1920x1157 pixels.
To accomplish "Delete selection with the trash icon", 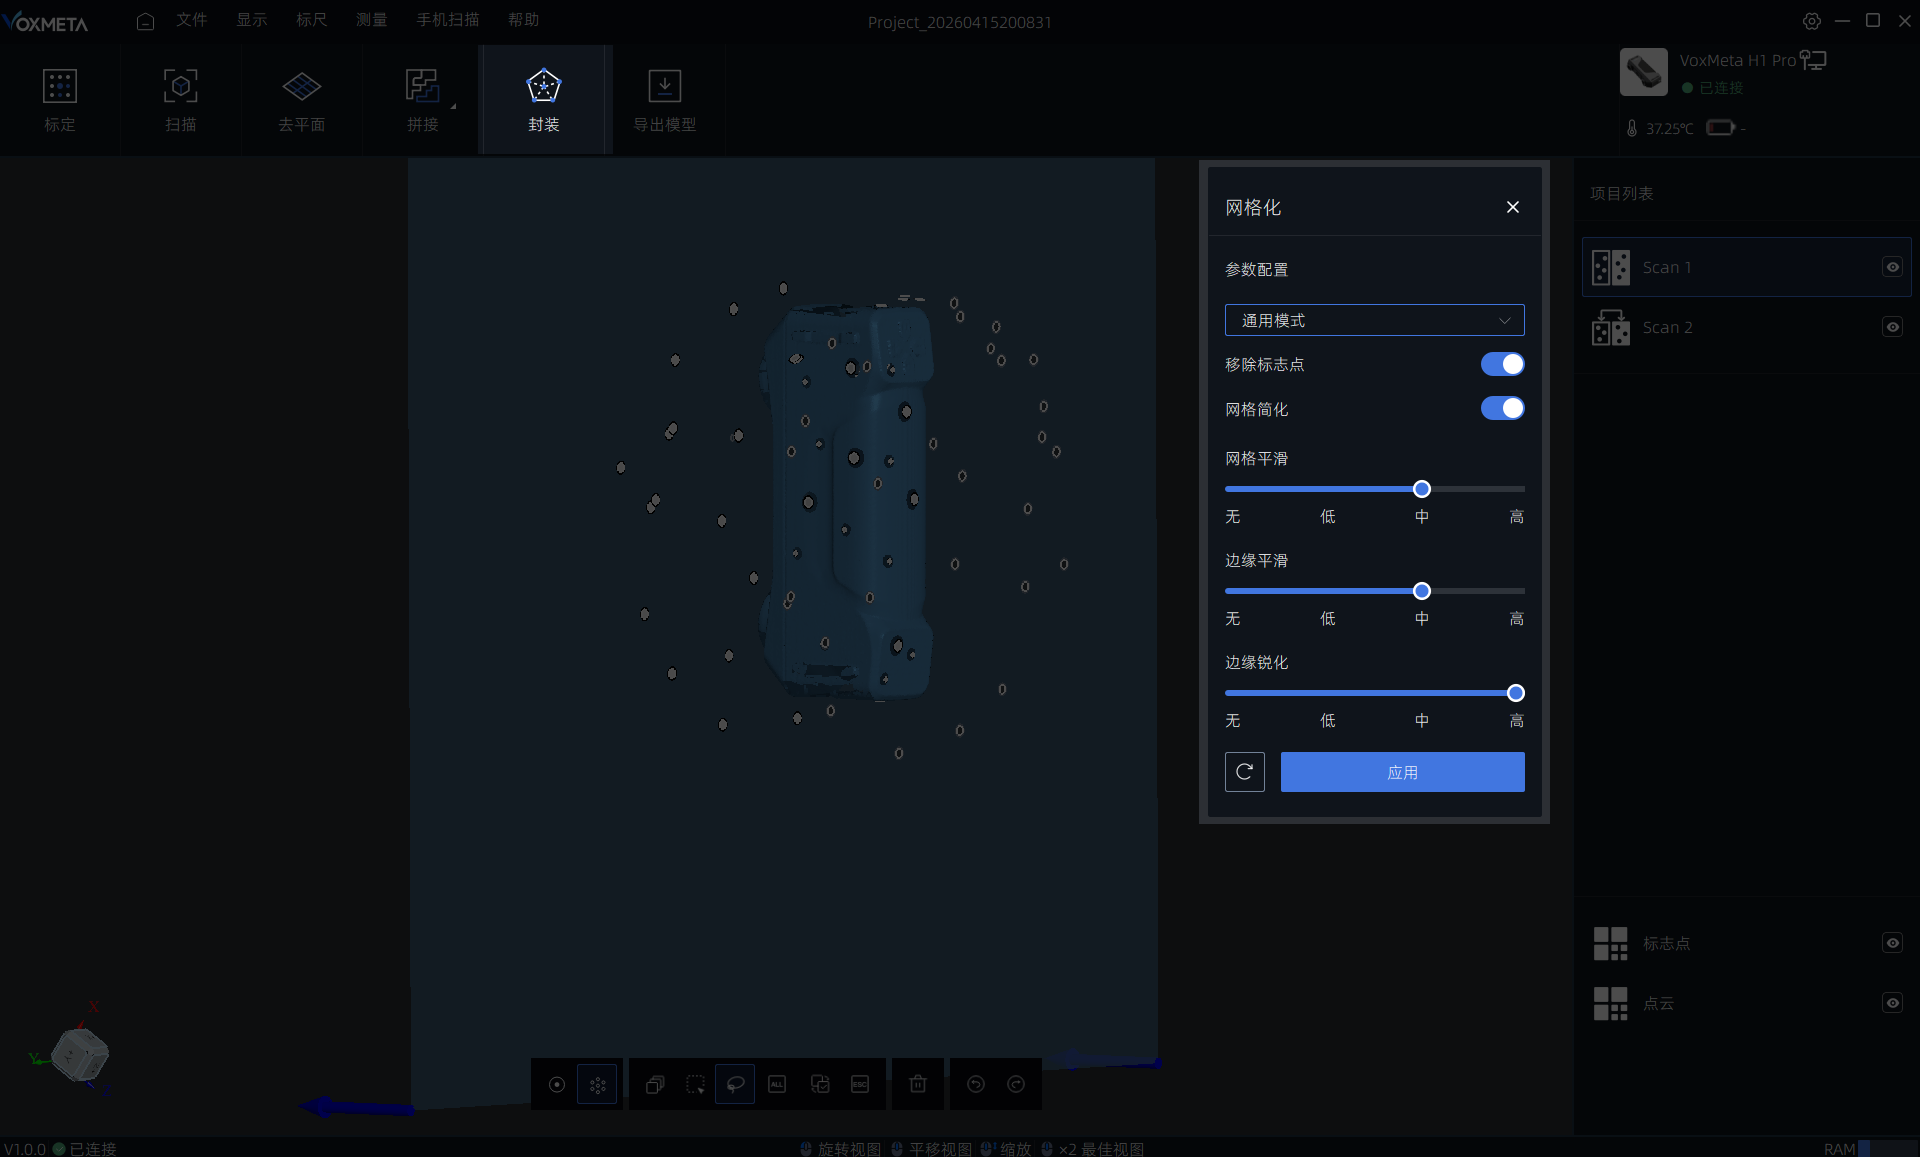I will coord(918,1084).
